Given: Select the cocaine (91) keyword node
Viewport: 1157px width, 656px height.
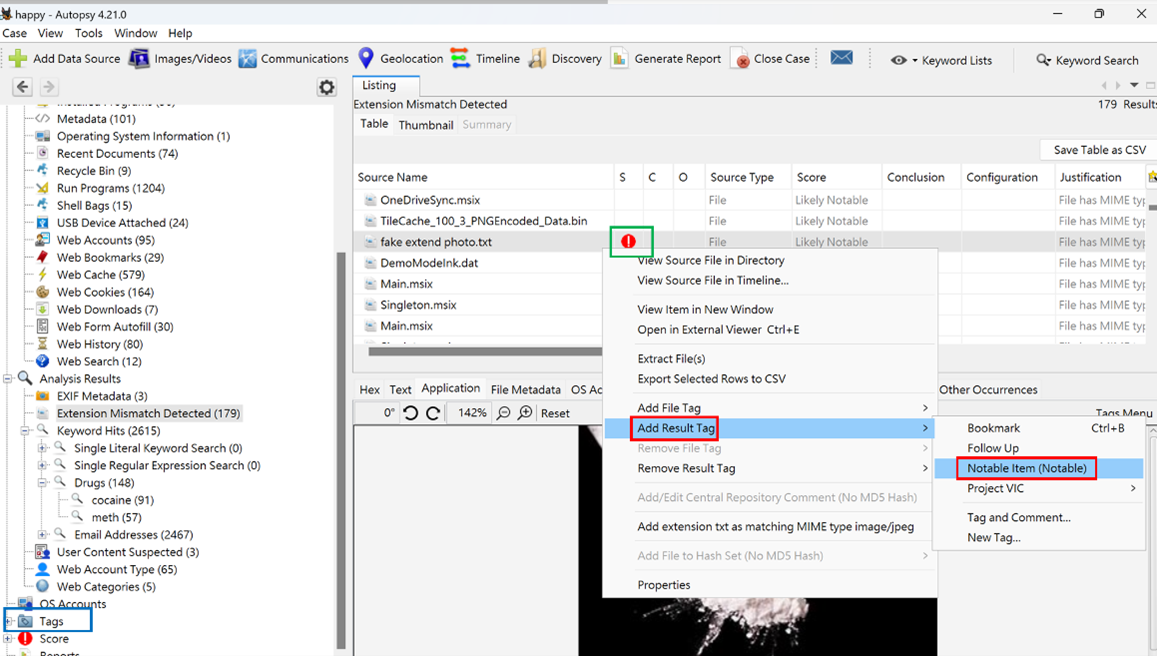Looking at the screenshot, I should (122, 500).
